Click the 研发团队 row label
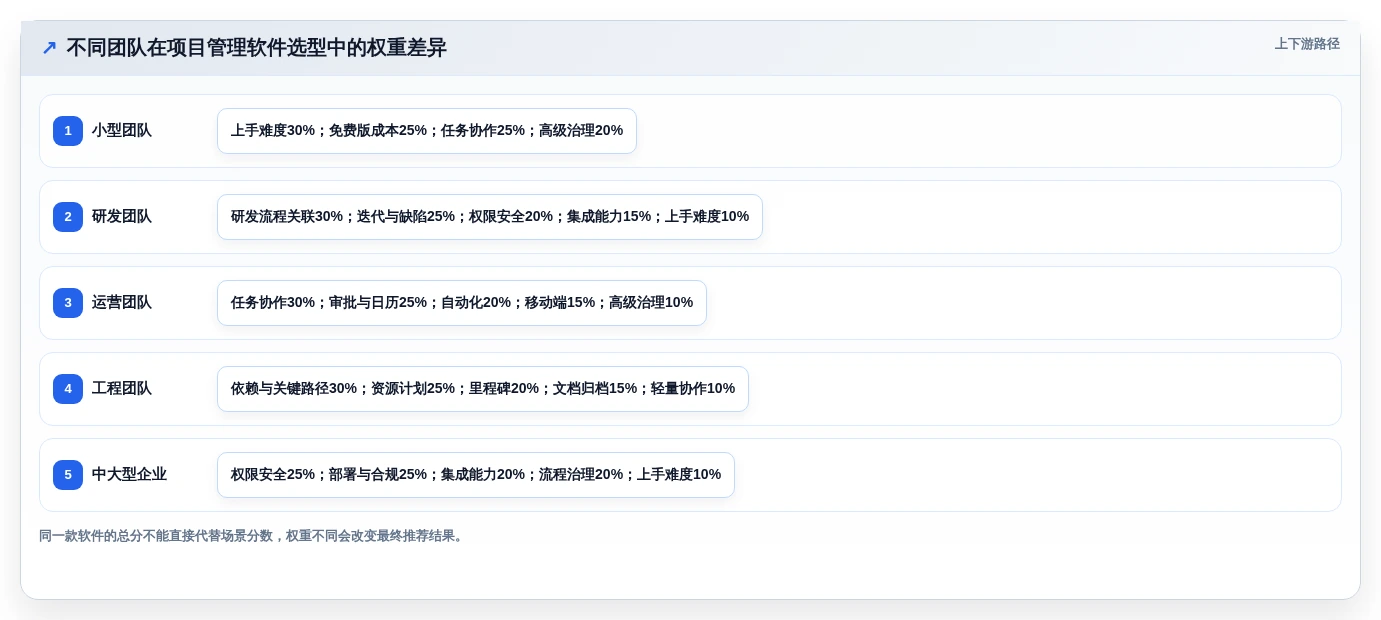Viewport: 1381px width, 620px height. coord(122,217)
